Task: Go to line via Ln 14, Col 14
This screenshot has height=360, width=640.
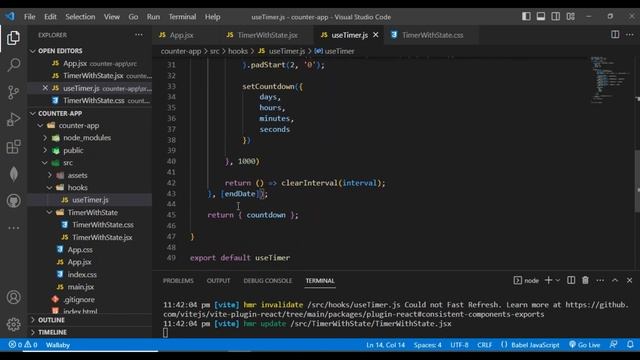Action: 385,345
